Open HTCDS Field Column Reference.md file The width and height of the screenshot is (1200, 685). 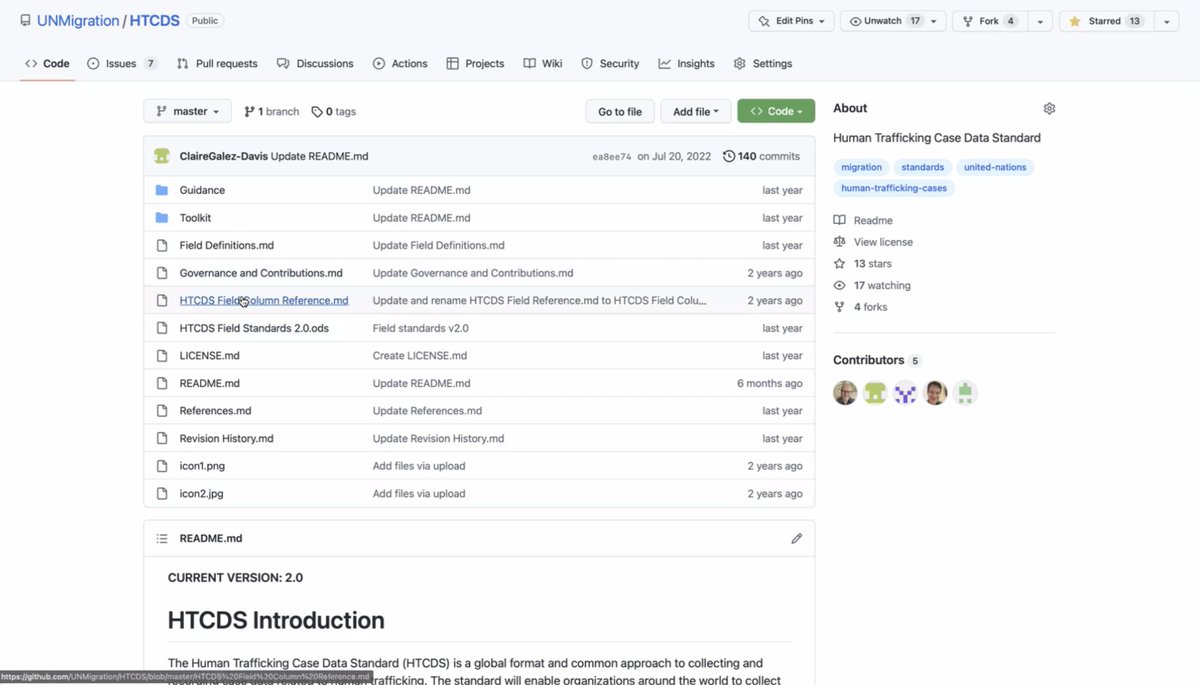[x=264, y=301]
